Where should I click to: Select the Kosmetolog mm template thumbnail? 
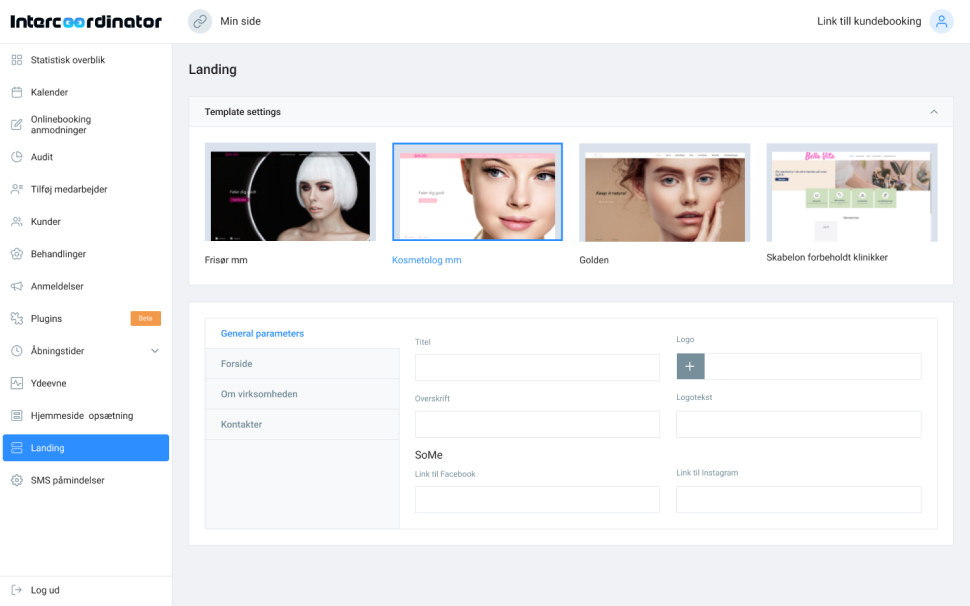coord(477,192)
